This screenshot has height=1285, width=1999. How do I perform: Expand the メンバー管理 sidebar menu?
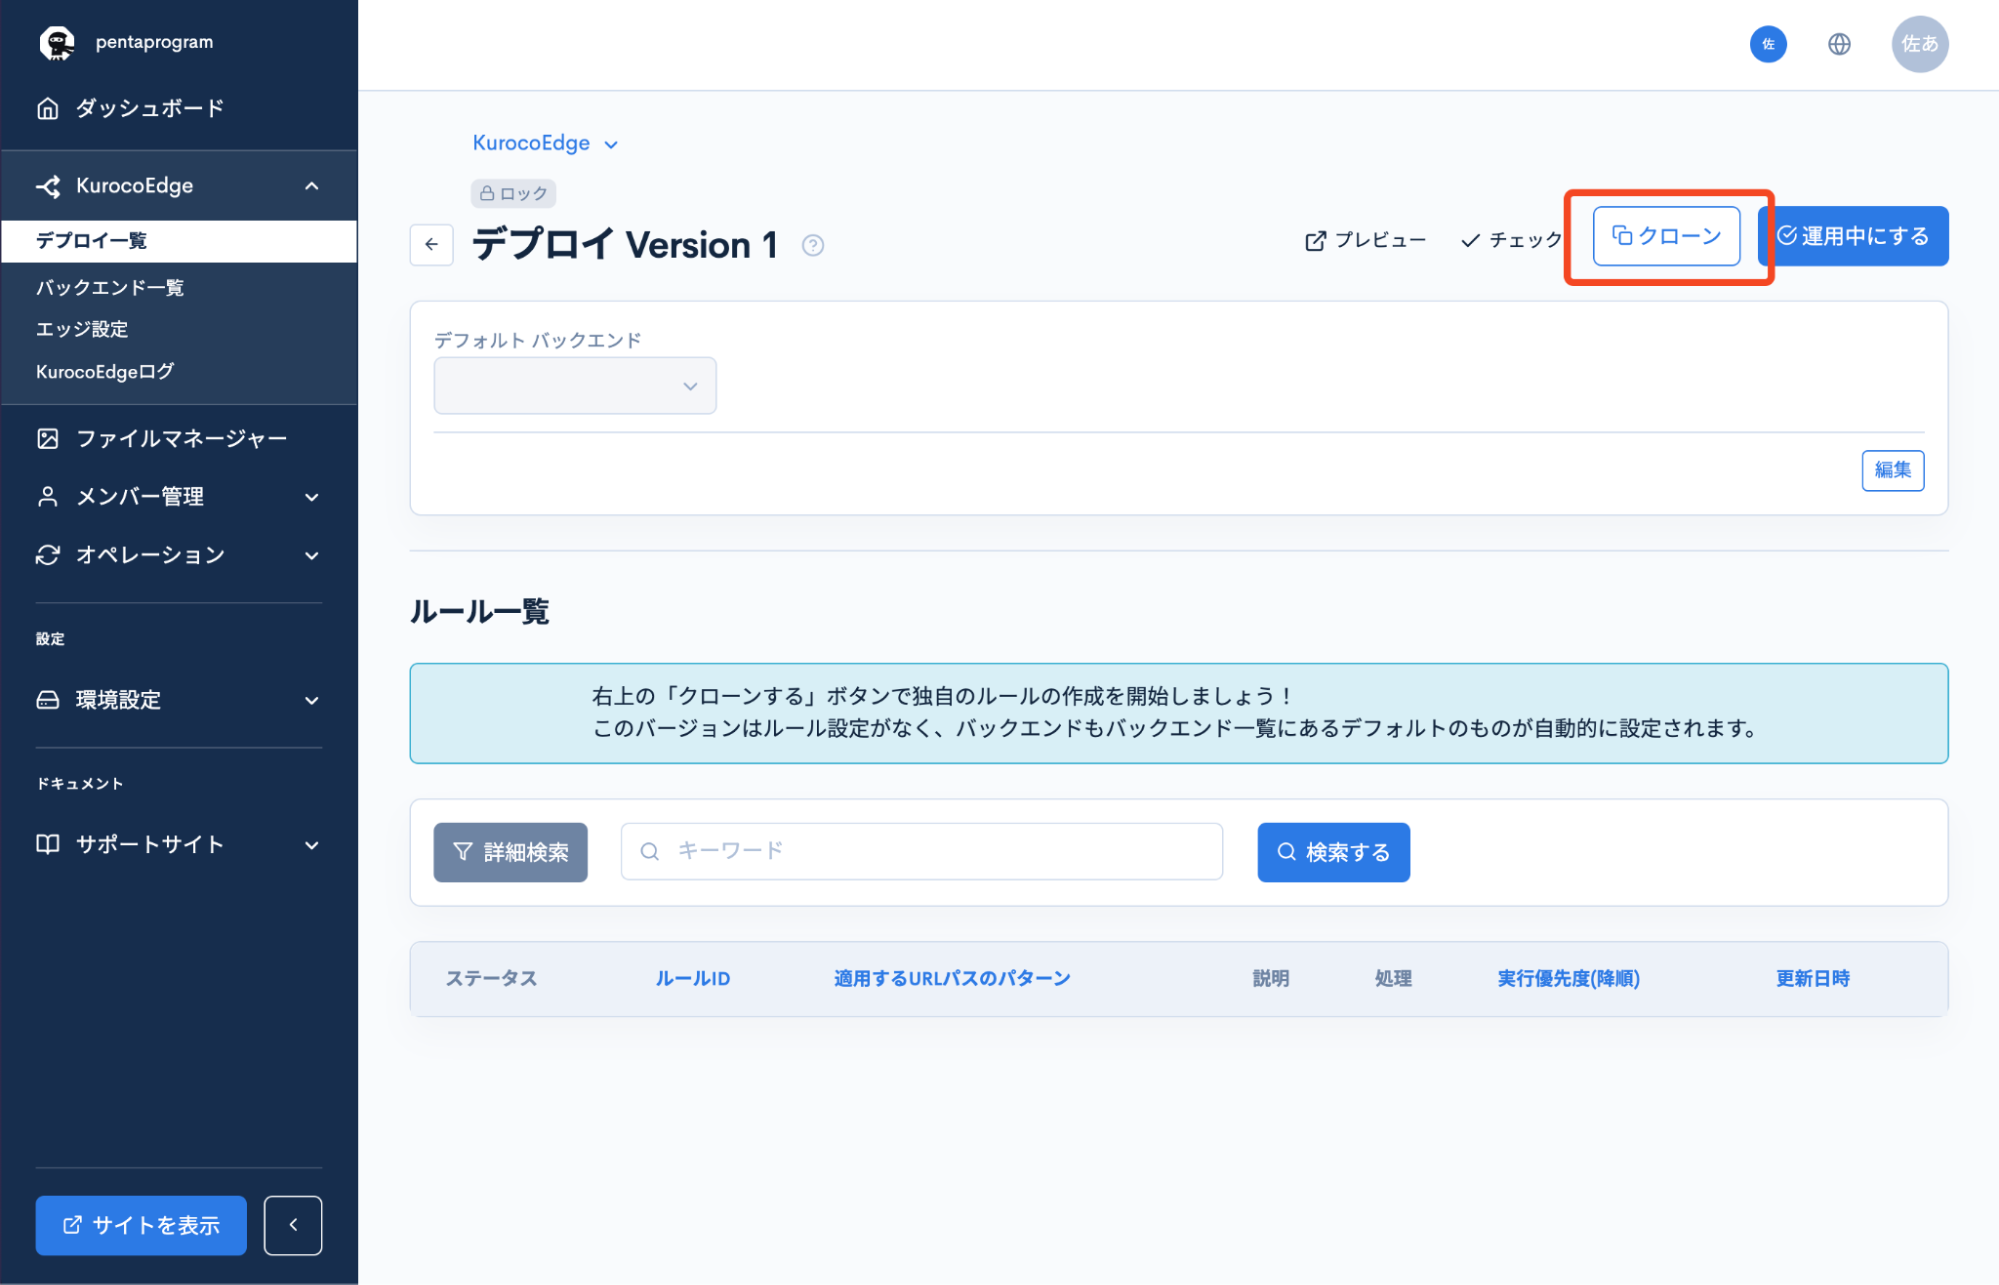coord(179,497)
